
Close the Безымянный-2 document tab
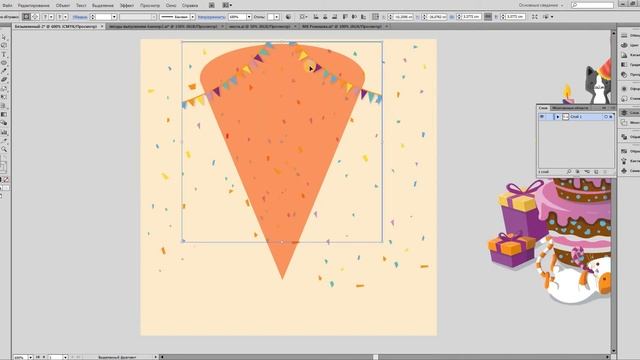click(x=102, y=26)
